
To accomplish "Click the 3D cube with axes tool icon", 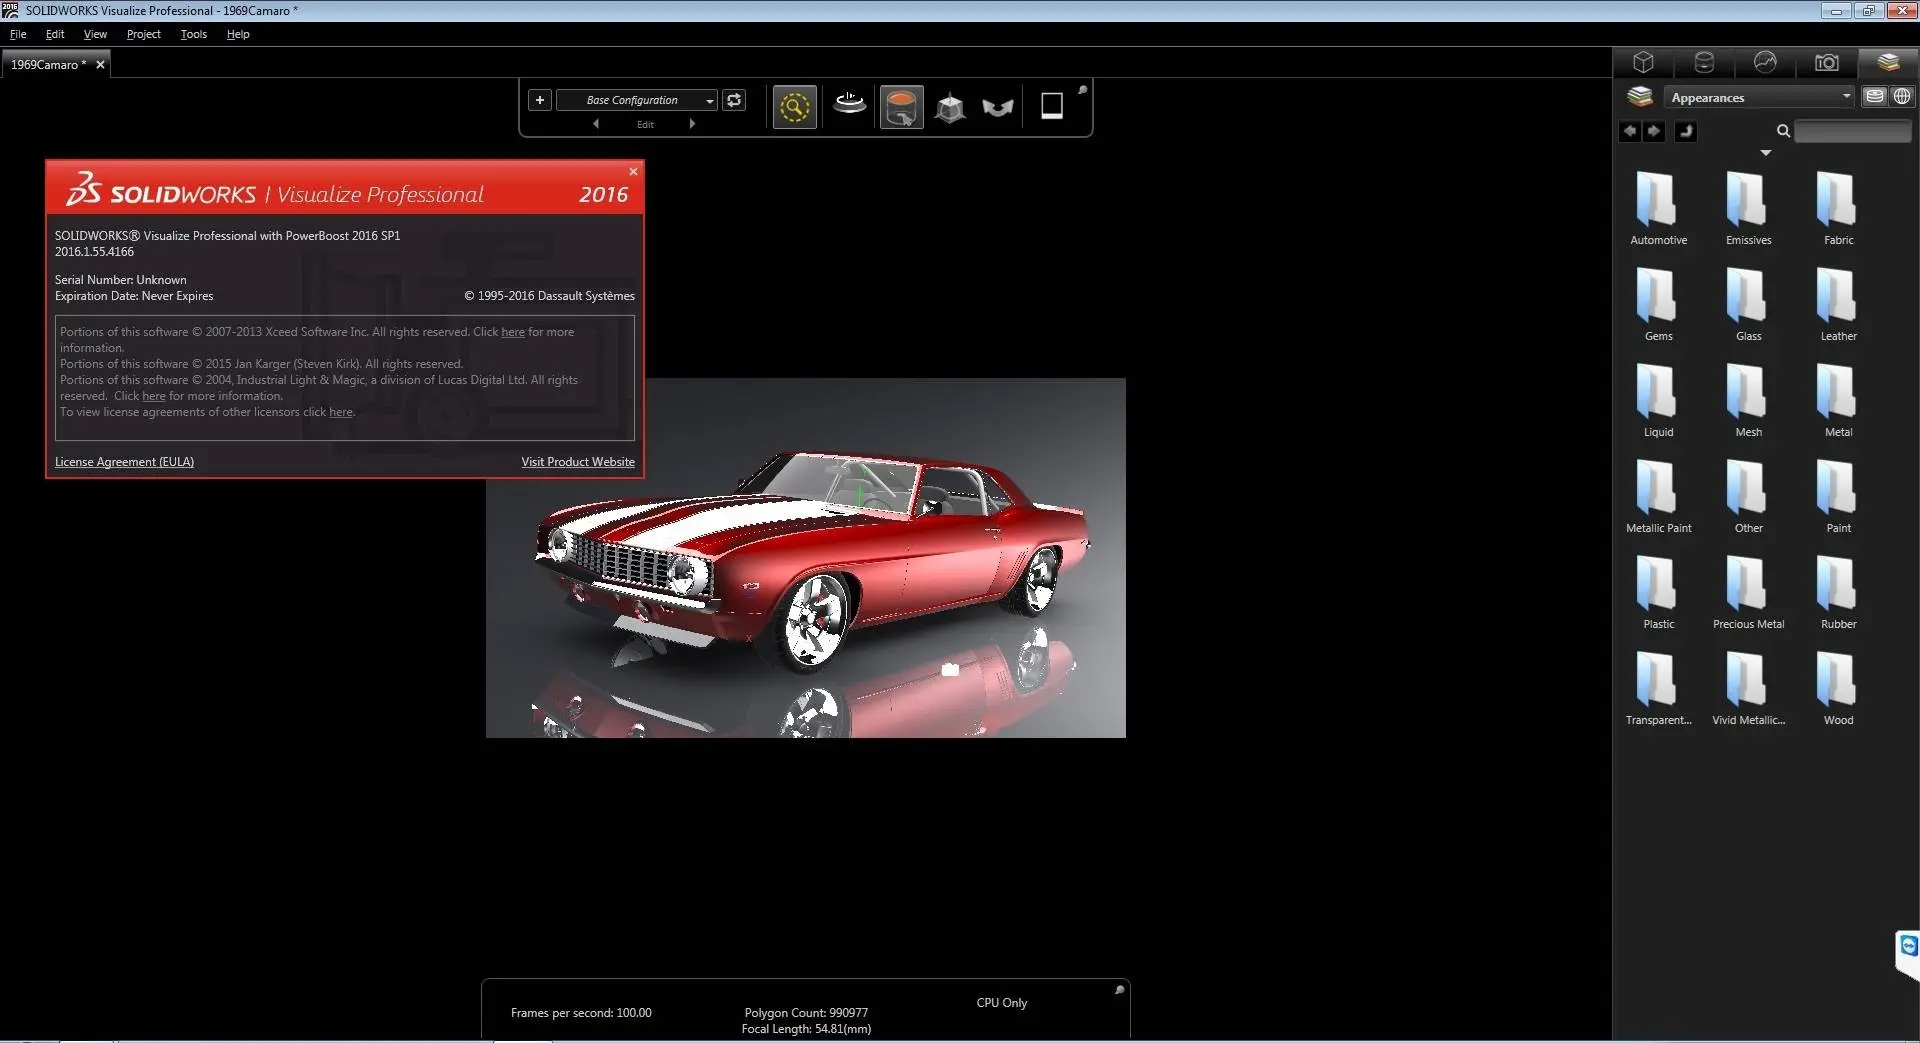I will point(950,107).
